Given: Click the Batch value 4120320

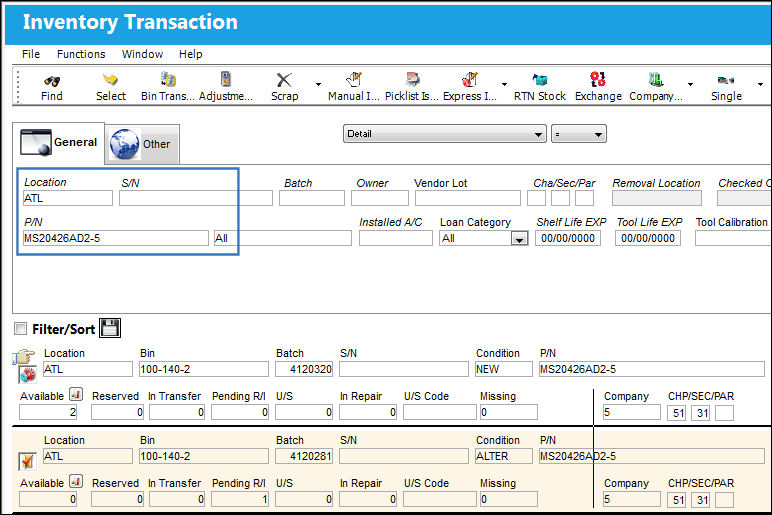Looking at the screenshot, I should tap(304, 369).
